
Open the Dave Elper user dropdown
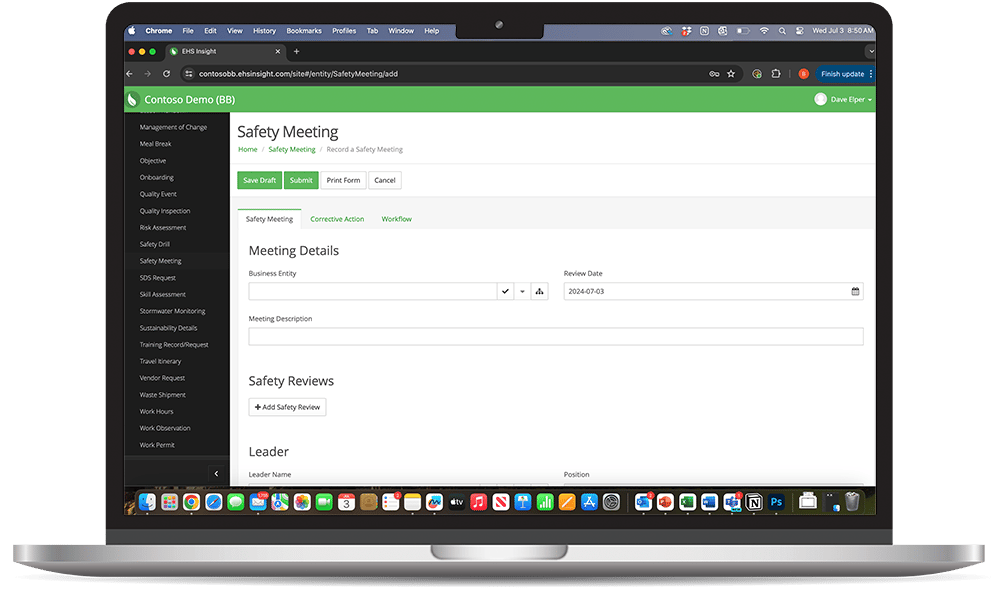pos(849,99)
